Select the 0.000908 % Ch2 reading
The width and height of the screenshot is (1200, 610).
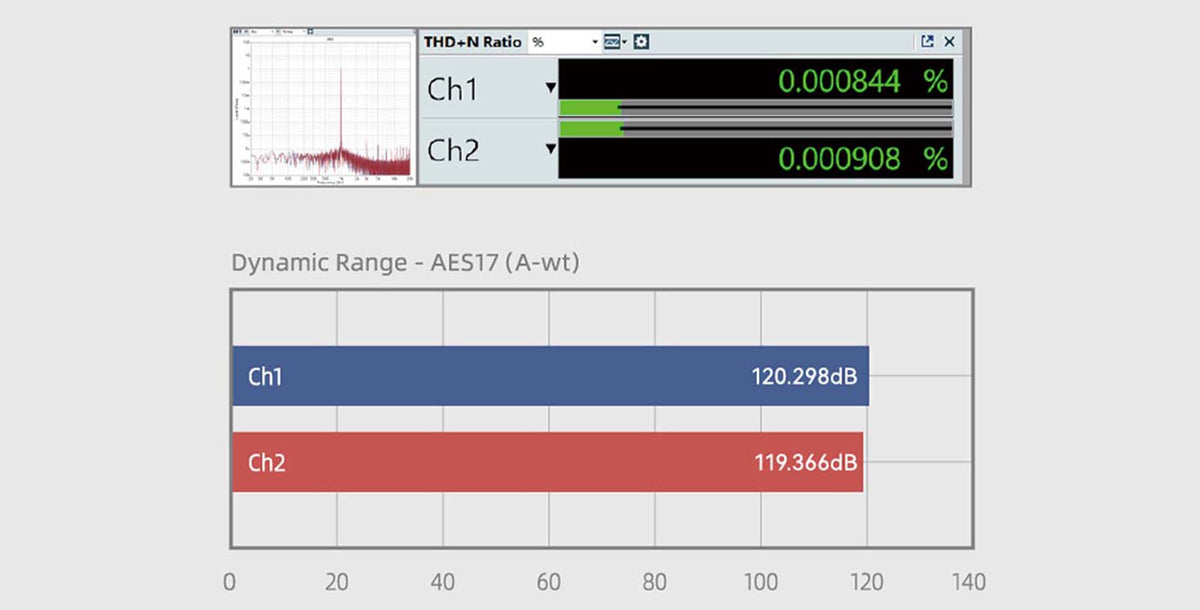(862, 158)
